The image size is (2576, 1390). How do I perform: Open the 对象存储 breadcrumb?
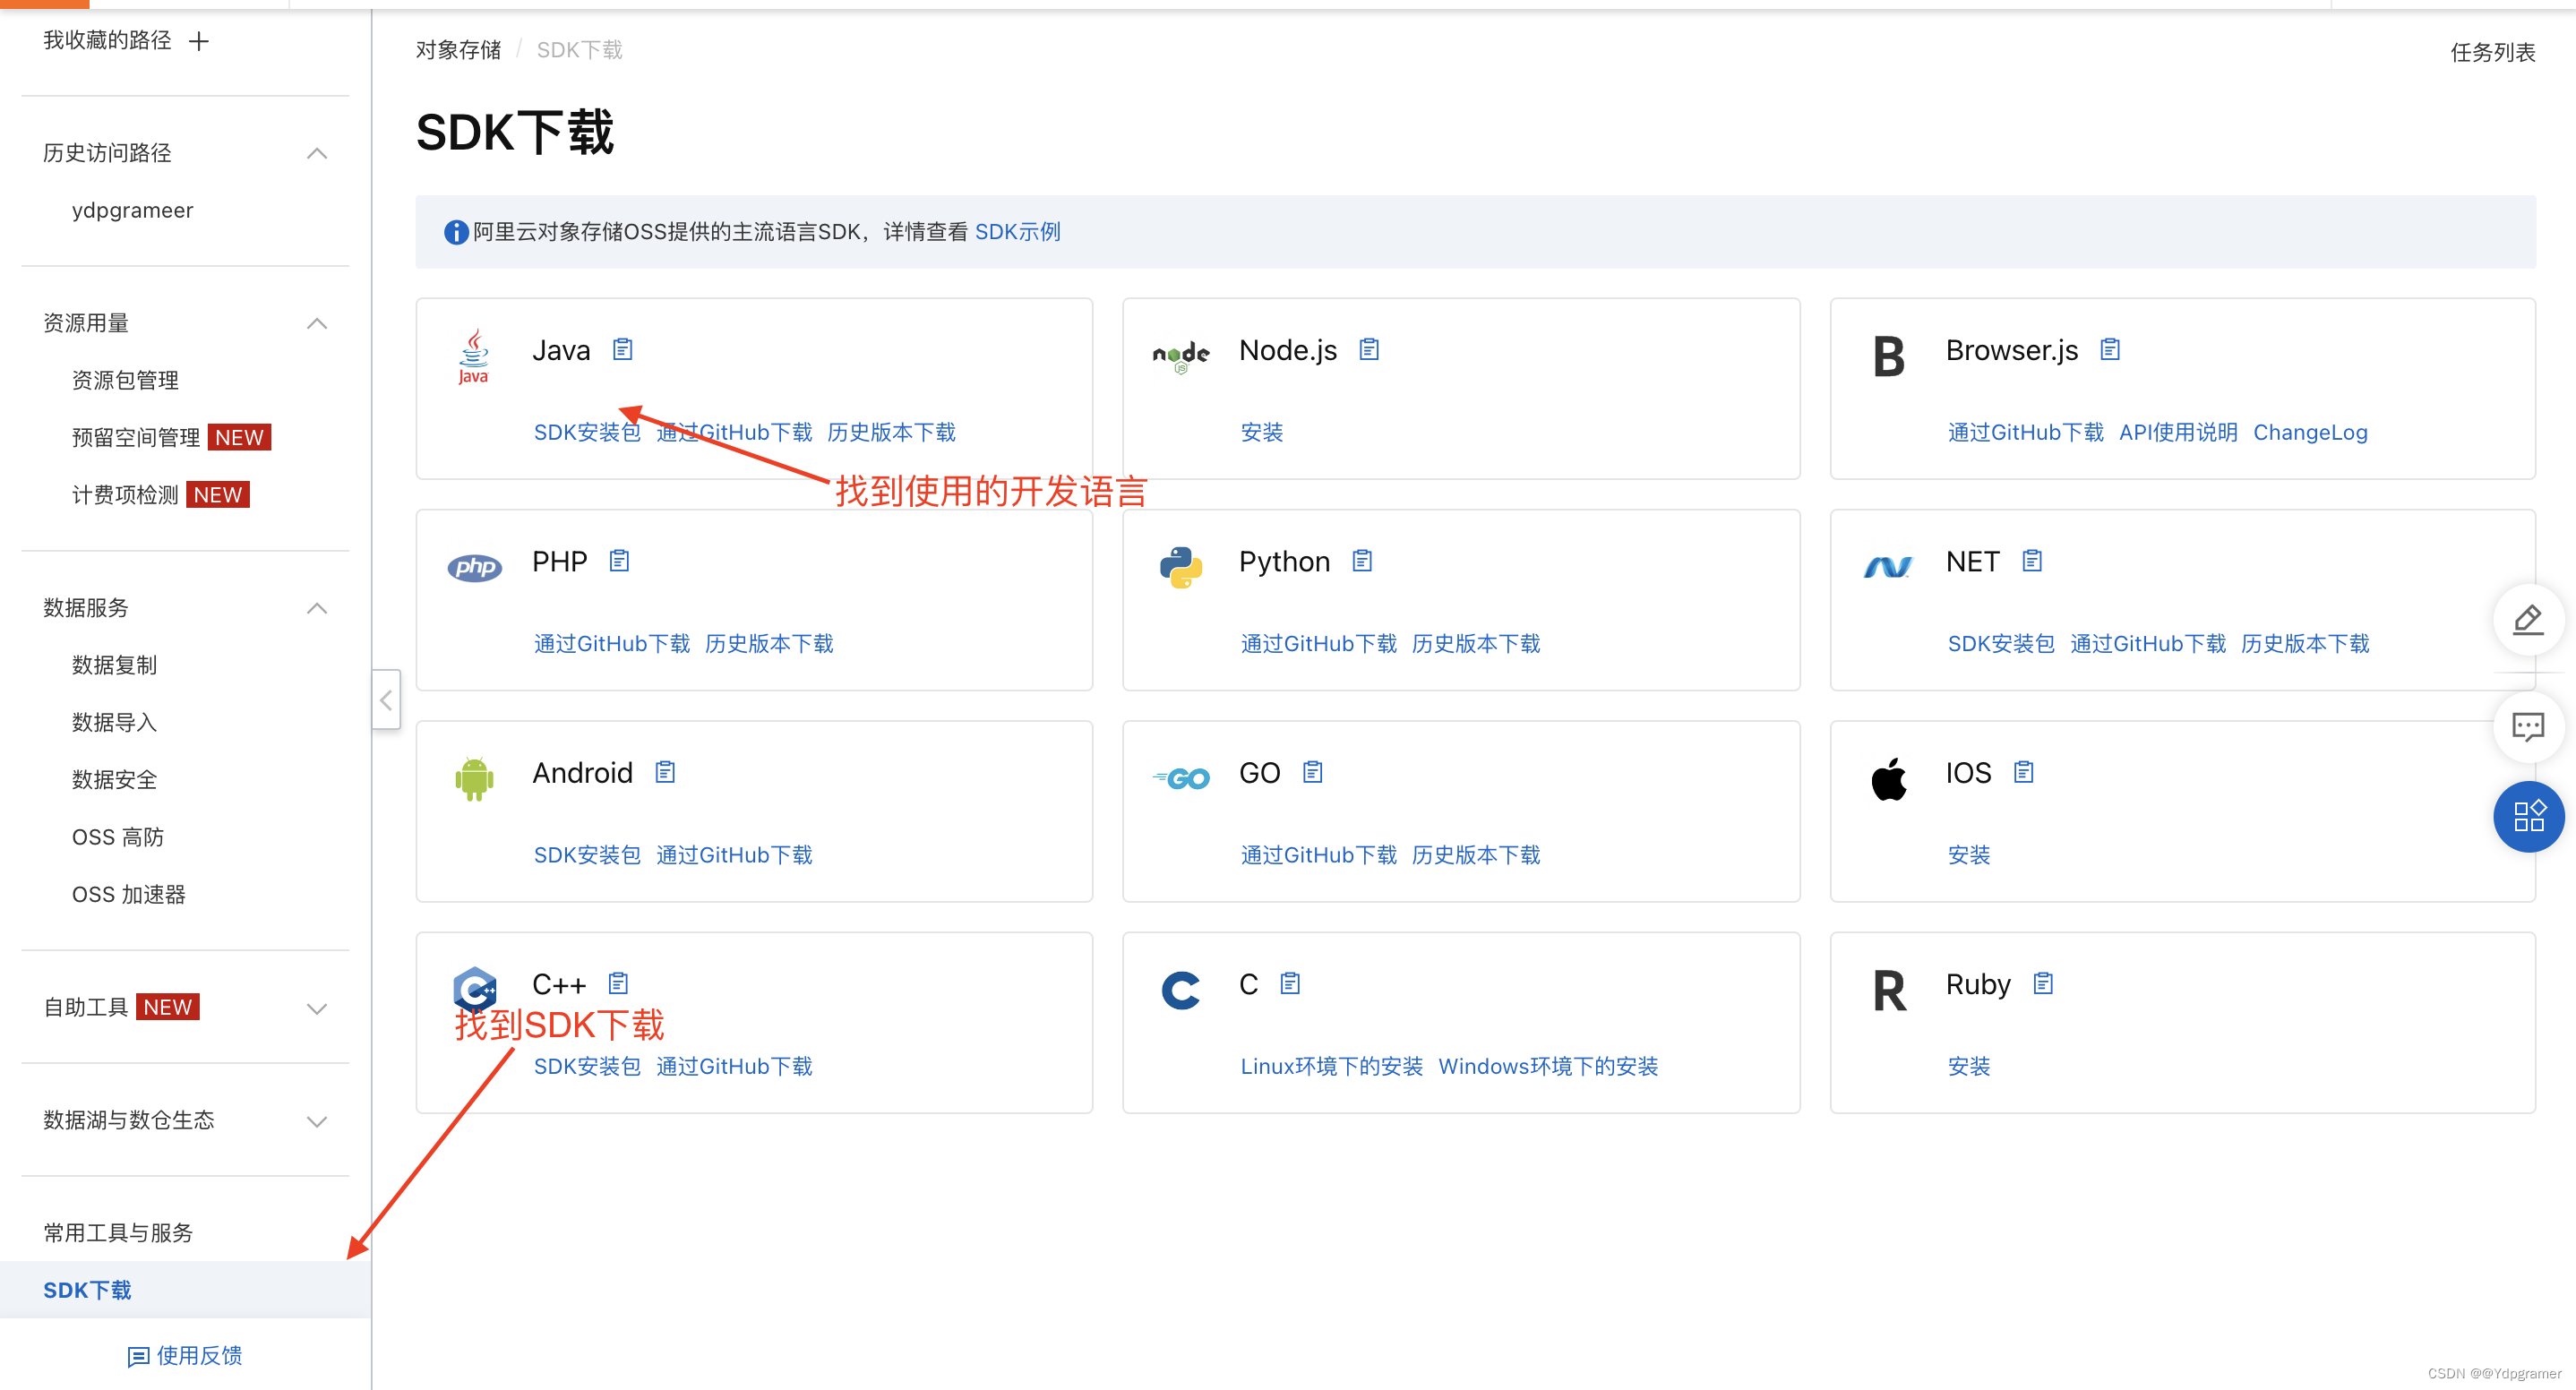point(457,49)
